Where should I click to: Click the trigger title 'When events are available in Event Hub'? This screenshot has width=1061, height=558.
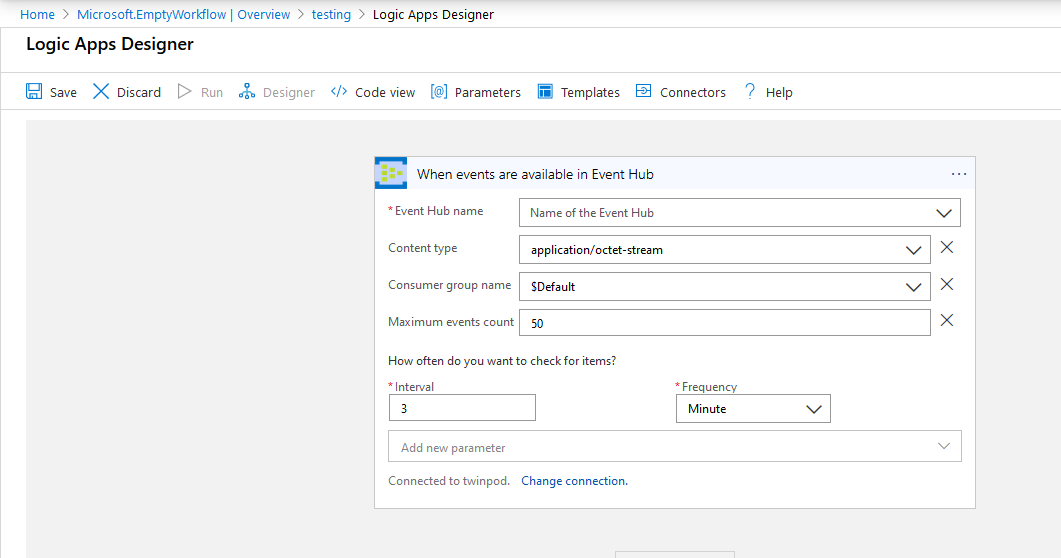point(535,174)
